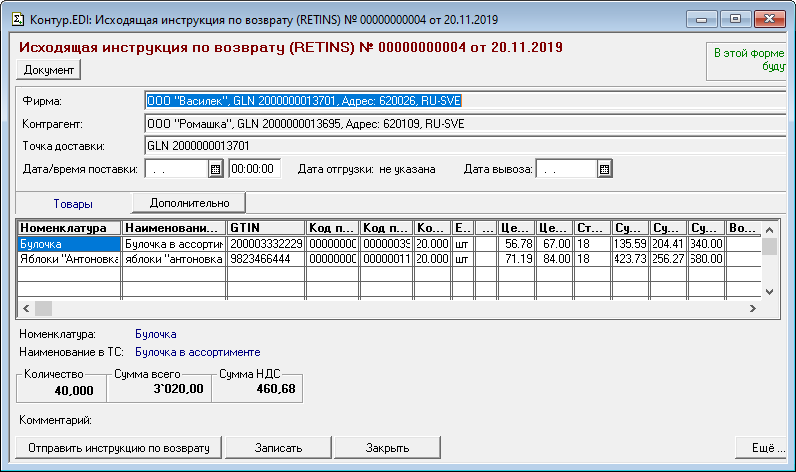Screen dimensions: 796x472
Task: Click the price cell 84.00
Action: tap(554, 259)
